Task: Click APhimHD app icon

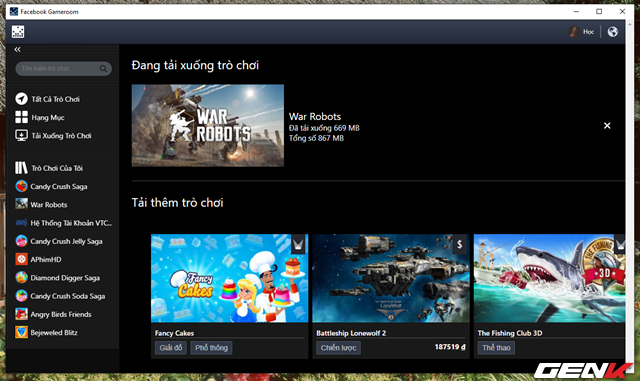Action: 21,259
